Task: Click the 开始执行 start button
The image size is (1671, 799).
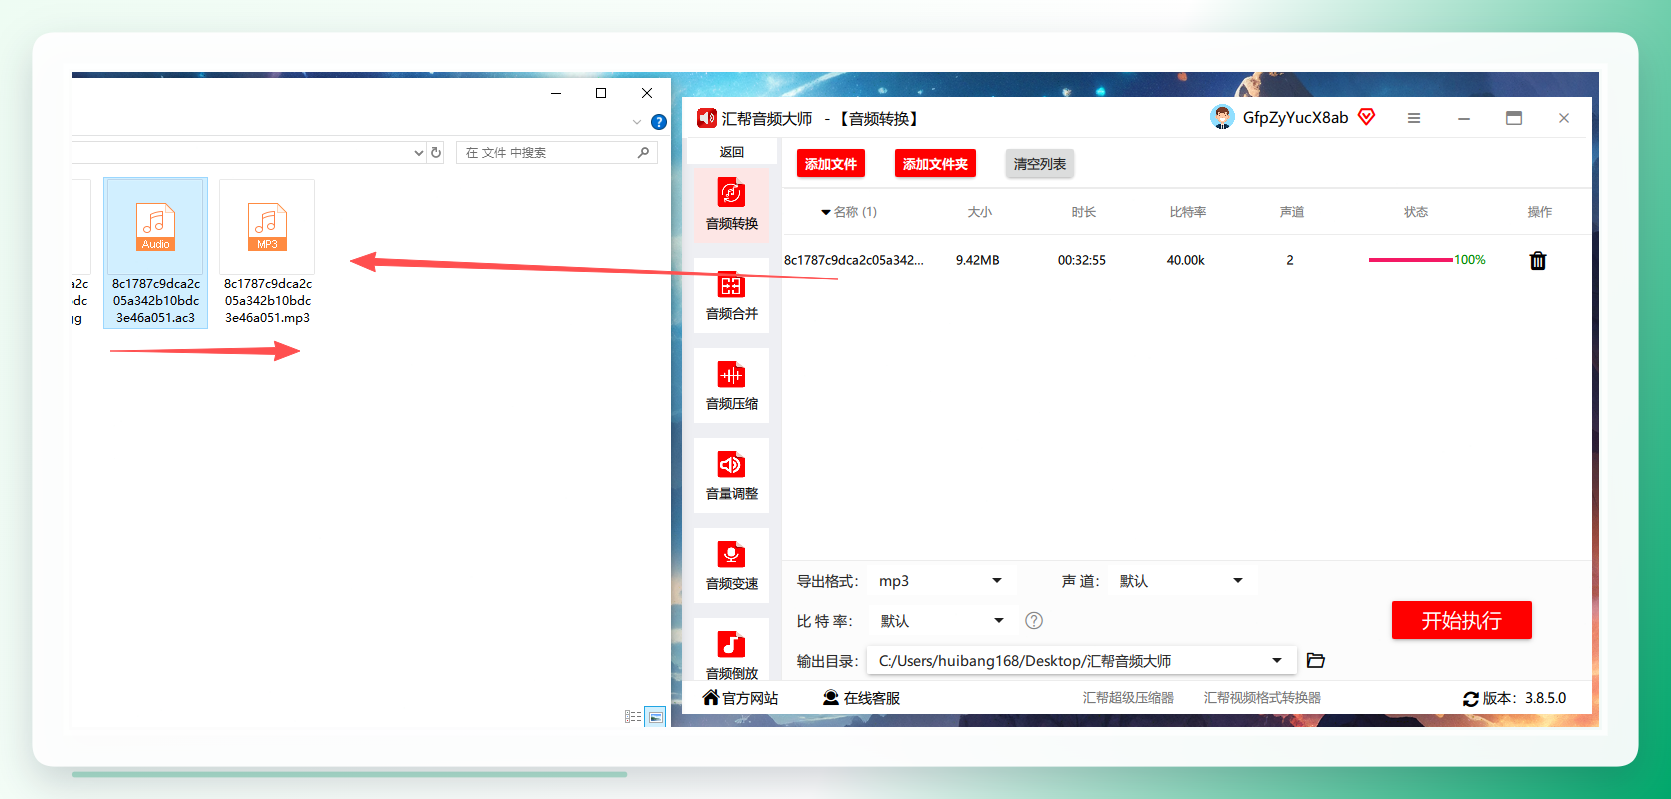Action: (1462, 620)
